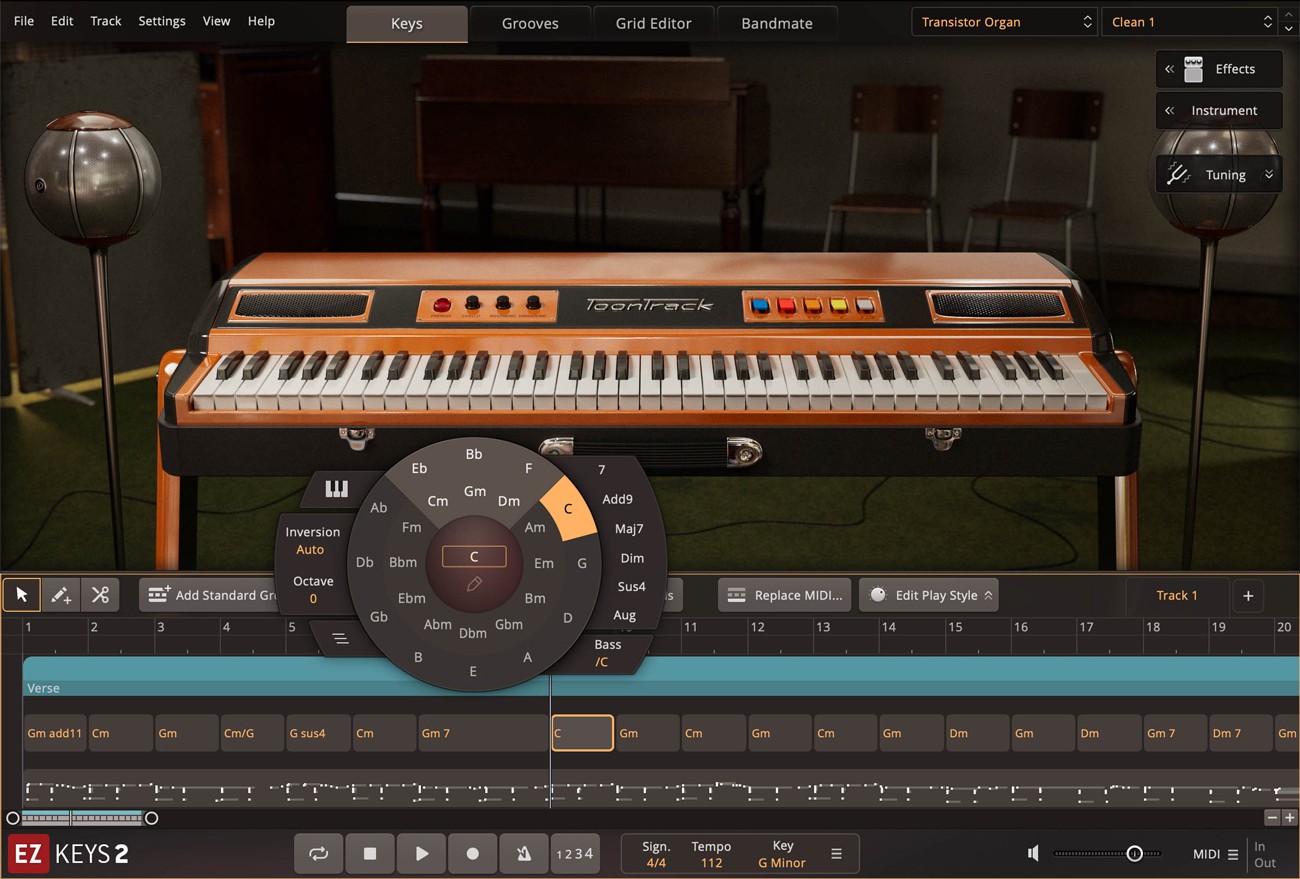Click the Replace MIDI button

click(x=784, y=594)
